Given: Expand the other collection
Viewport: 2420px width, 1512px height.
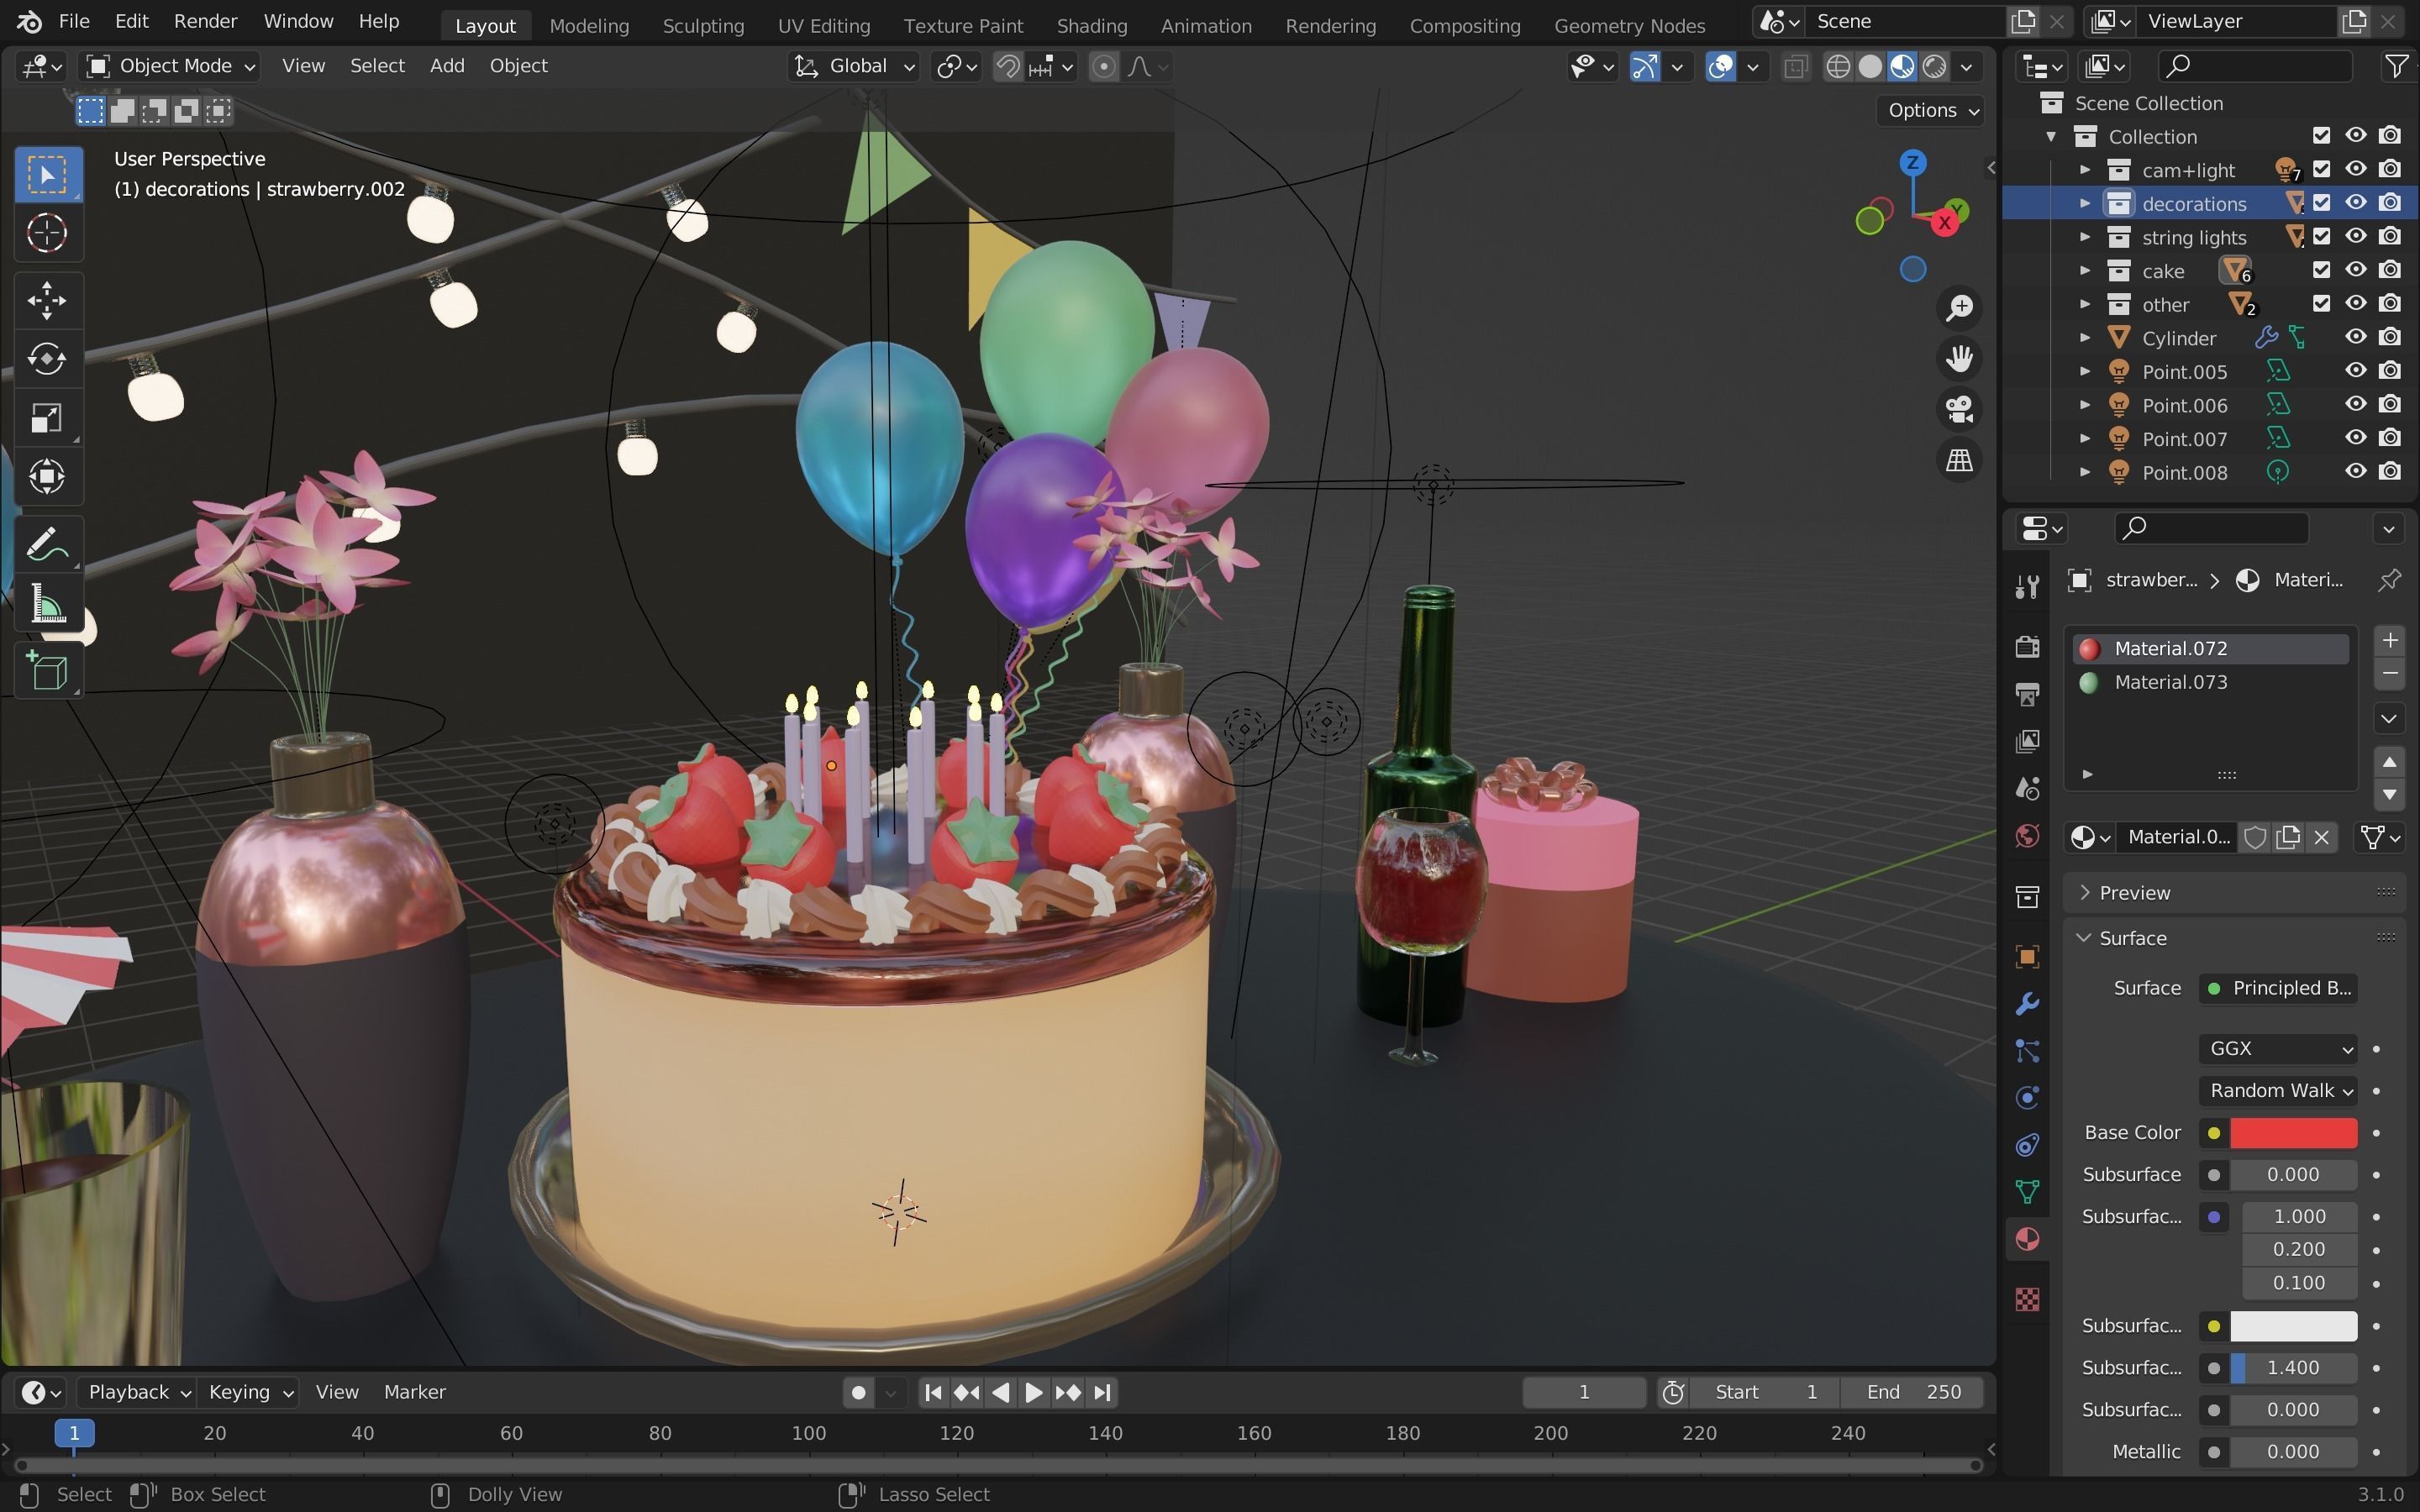Looking at the screenshot, I should tap(2085, 304).
